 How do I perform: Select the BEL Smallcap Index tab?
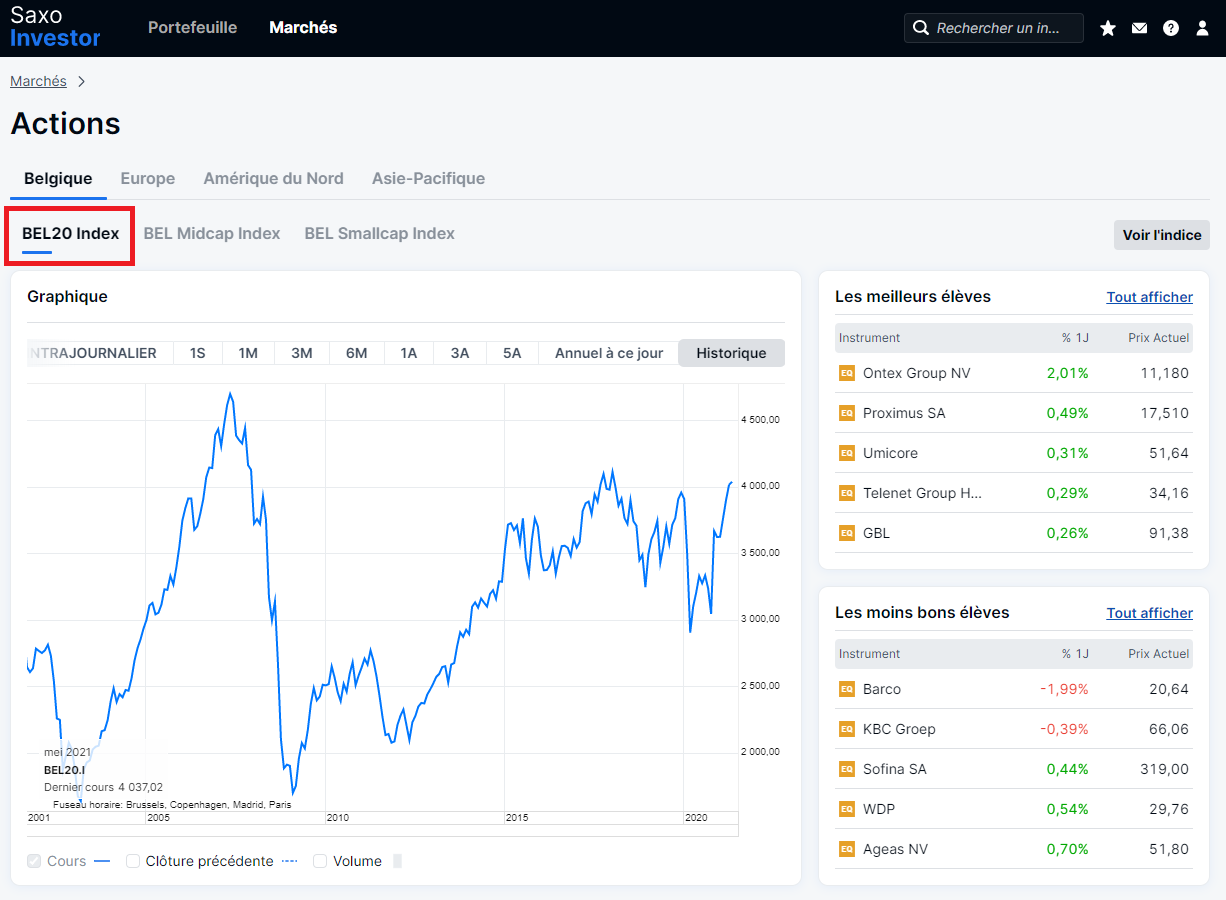tap(380, 234)
